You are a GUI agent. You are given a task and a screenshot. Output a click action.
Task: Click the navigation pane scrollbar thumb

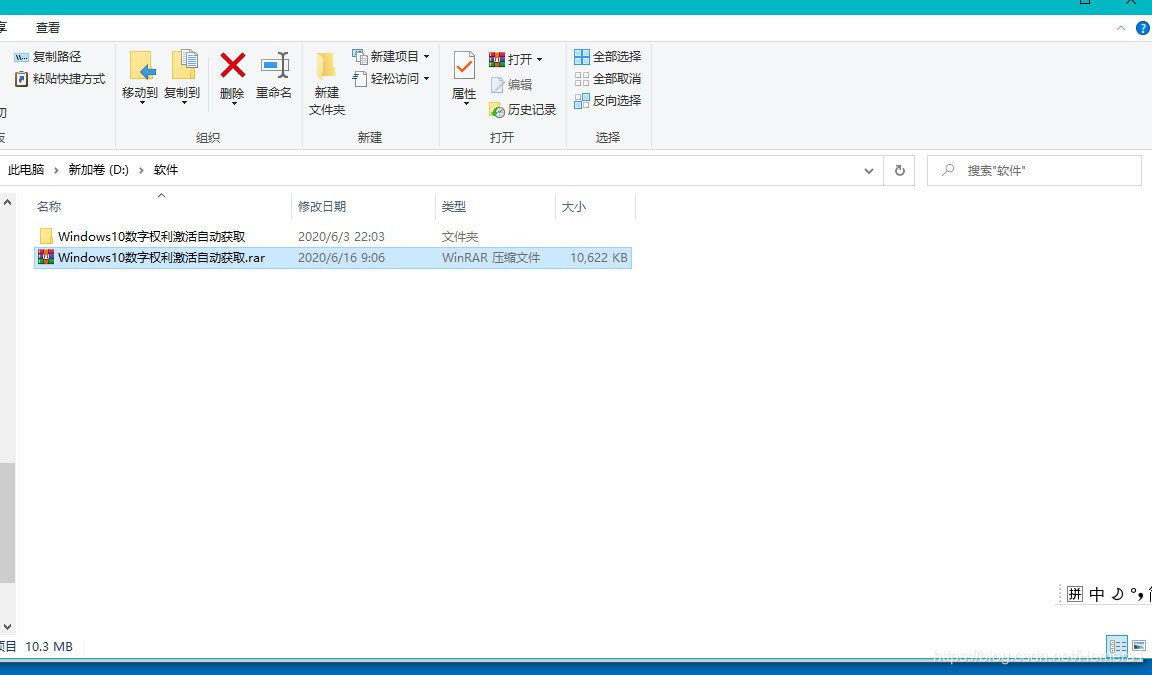[x=7, y=522]
